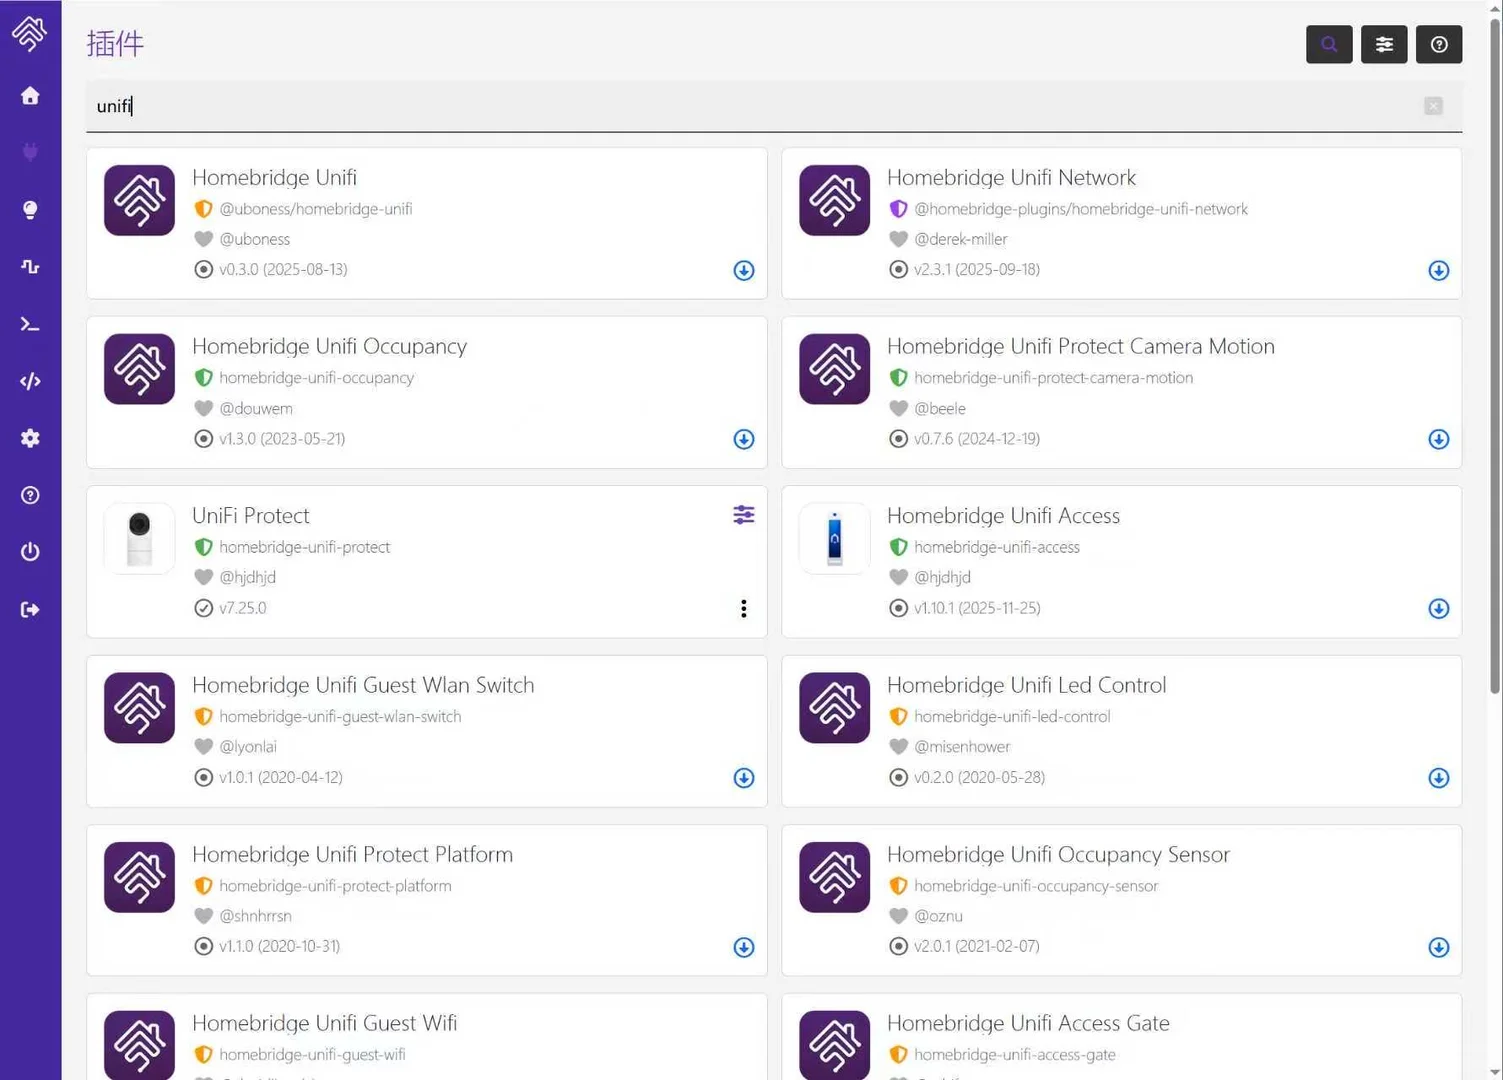Open homebridge-unifi-occupancy-sensor package link
The image size is (1503, 1080).
coord(1036,886)
